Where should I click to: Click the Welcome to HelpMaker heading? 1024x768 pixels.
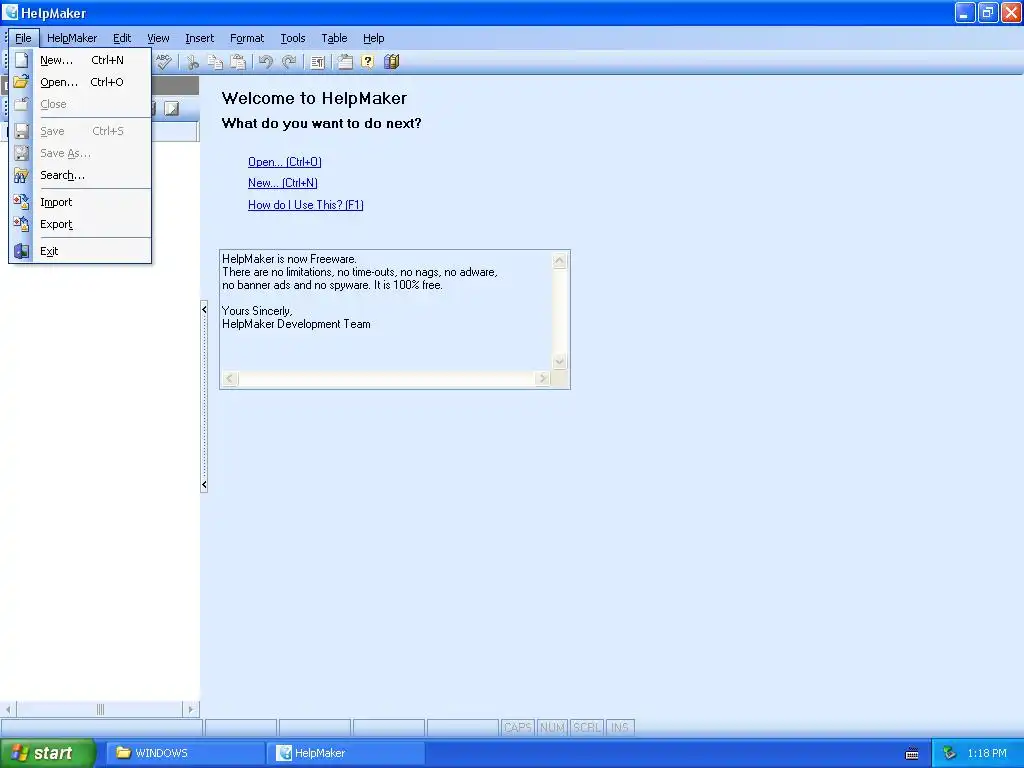click(x=314, y=99)
